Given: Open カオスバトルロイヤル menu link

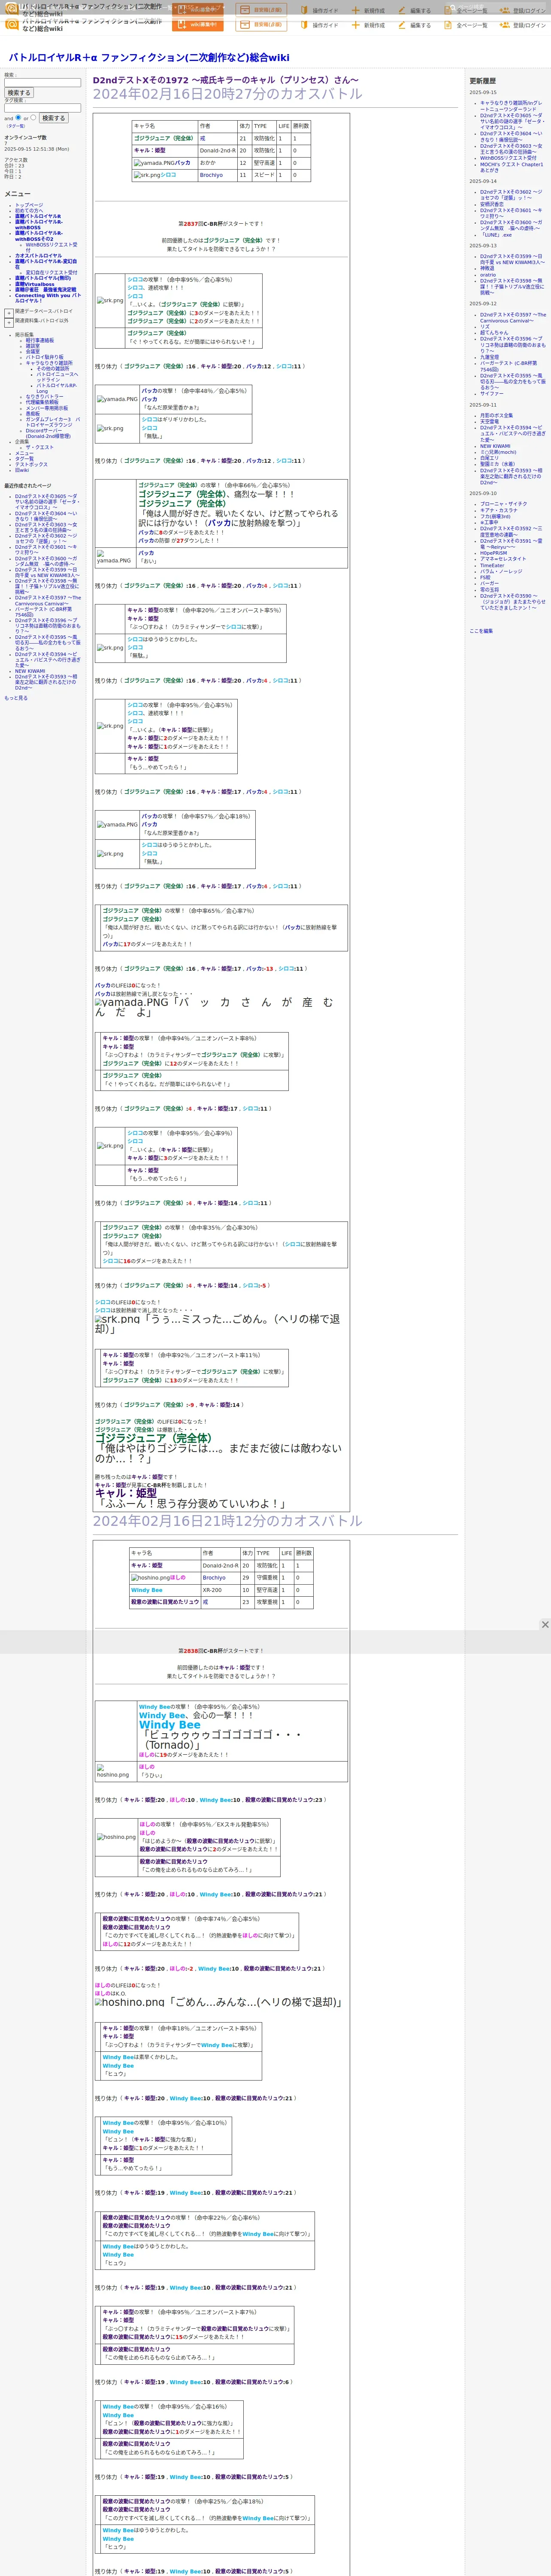Looking at the screenshot, I should tap(38, 256).
